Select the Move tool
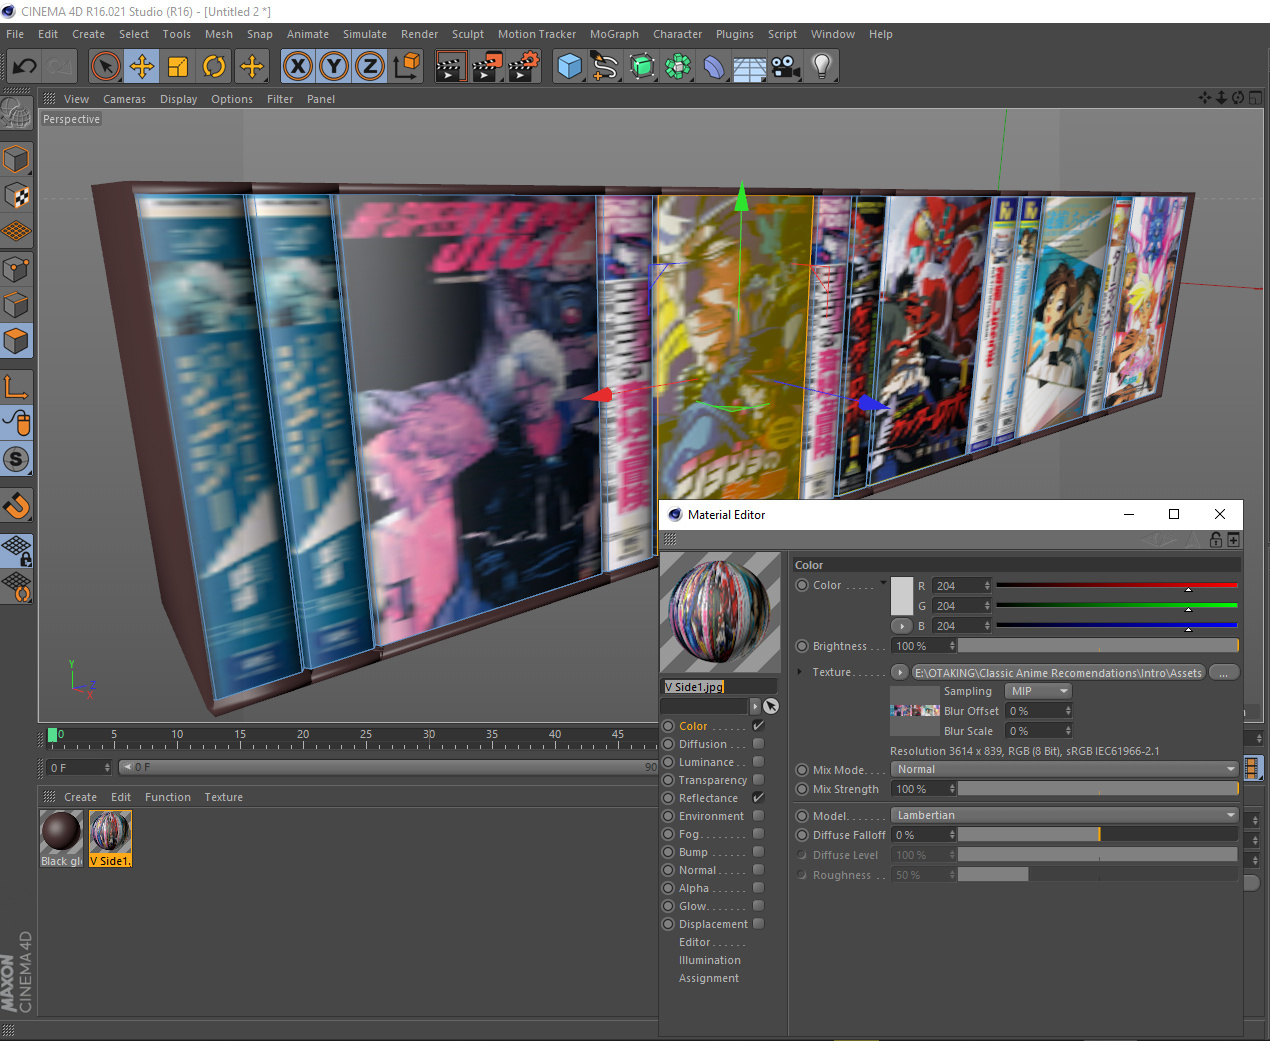 [x=142, y=67]
